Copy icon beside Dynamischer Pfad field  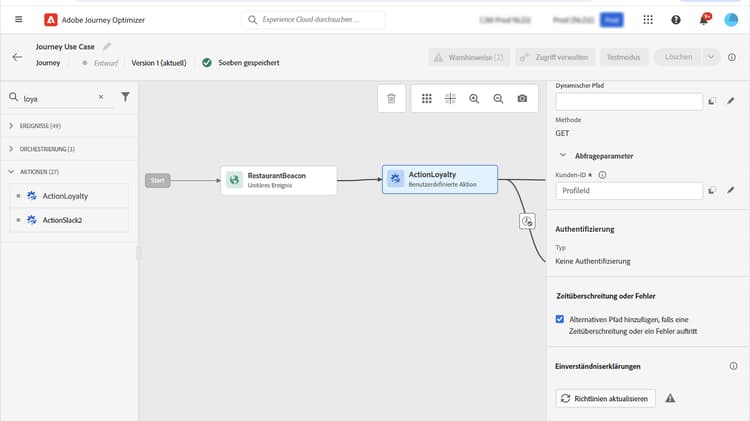point(712,101)
